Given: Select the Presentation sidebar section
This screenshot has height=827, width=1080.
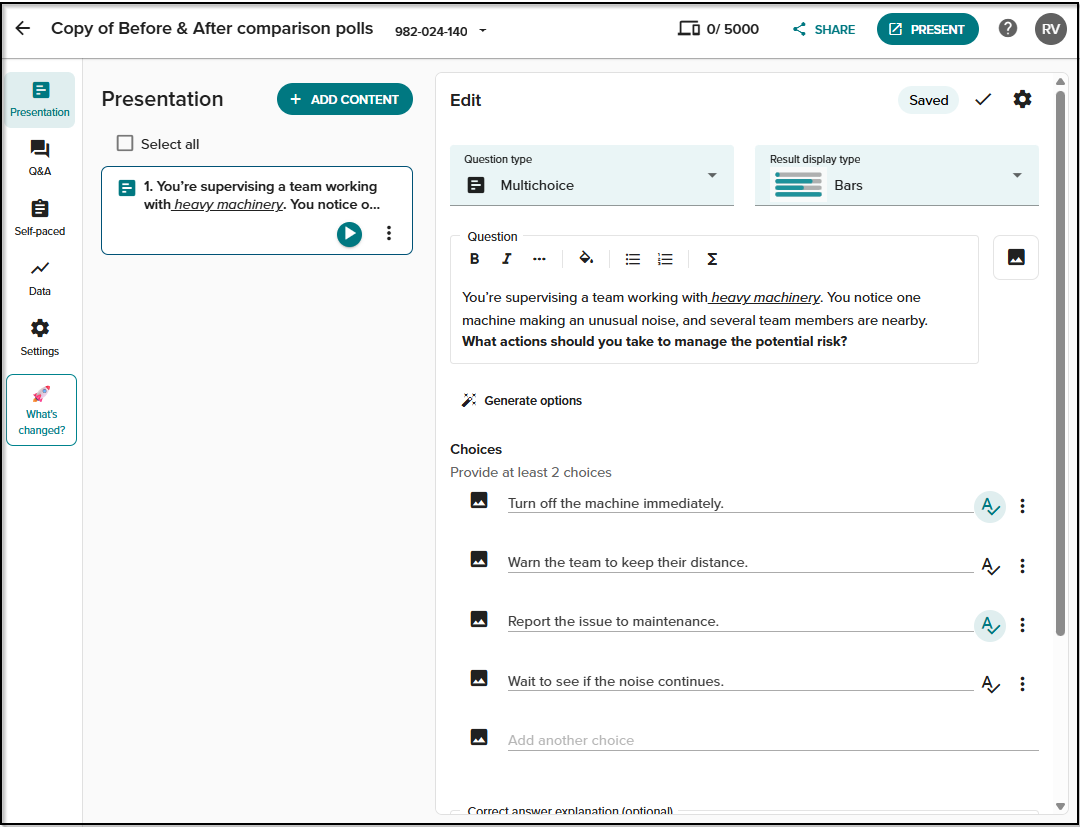Looking at the screenshot, I should 40,100.
